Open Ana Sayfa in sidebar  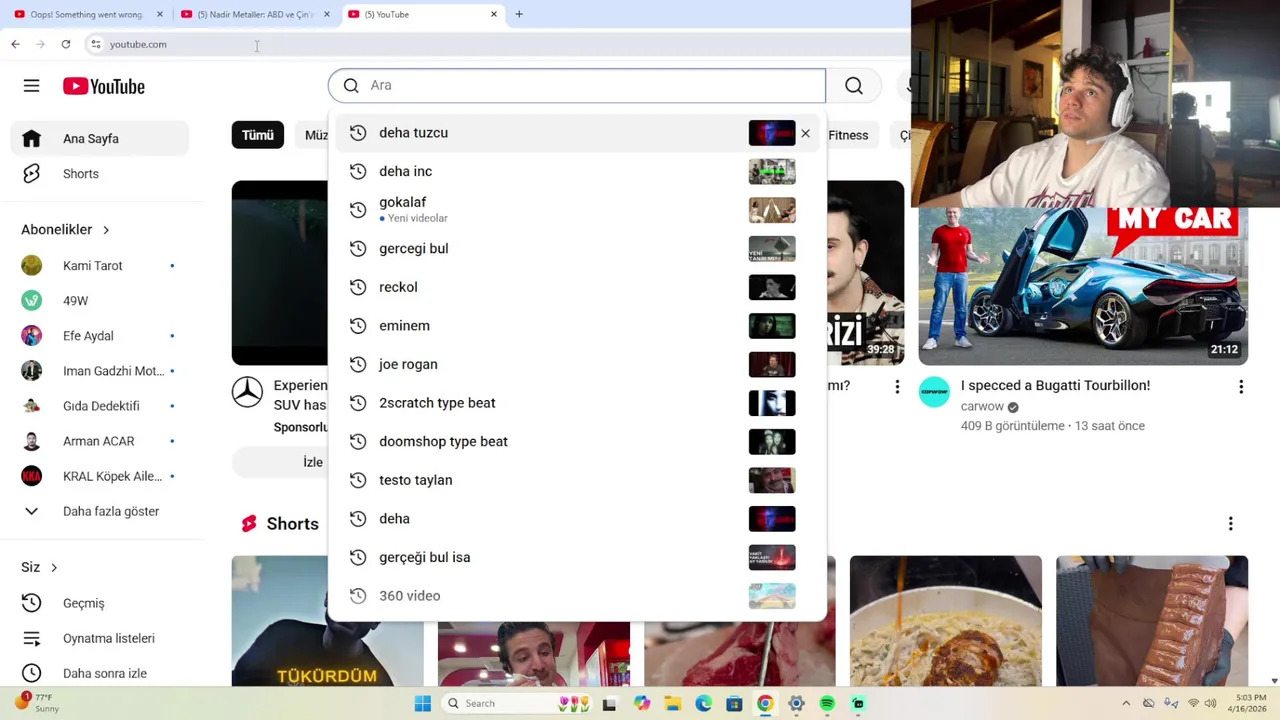click(100, 139)
